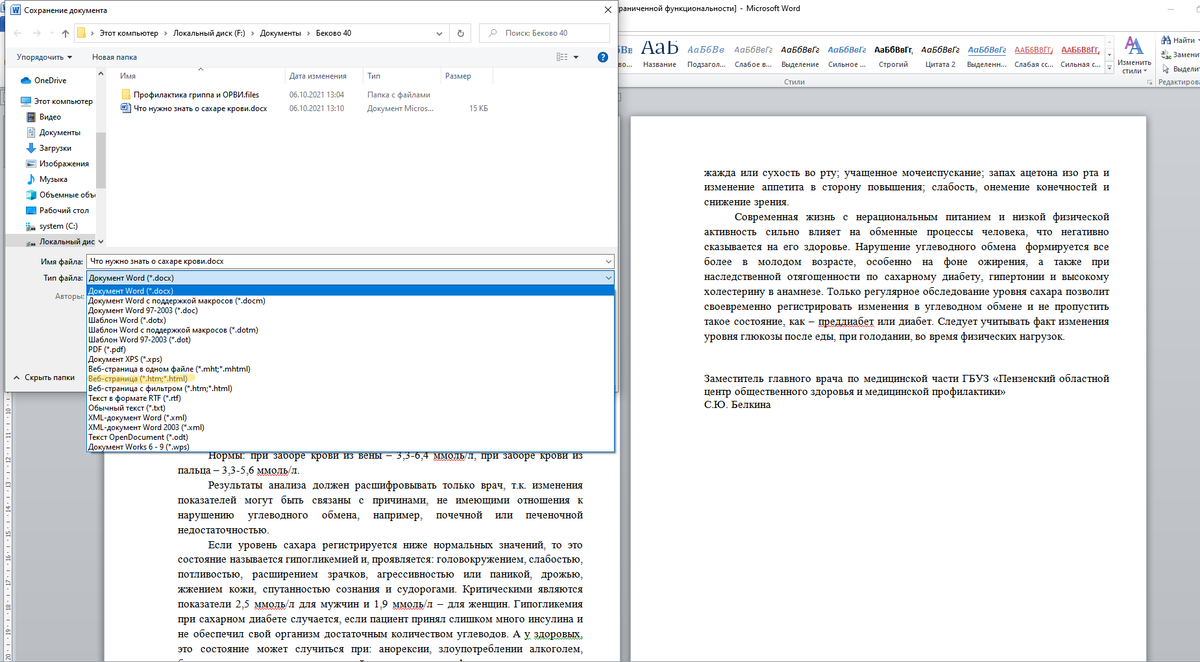Screen dimensions: 1200x662
Task: Open Изменить стили dropdown in Word
Action: click(x=1134, y=56)
